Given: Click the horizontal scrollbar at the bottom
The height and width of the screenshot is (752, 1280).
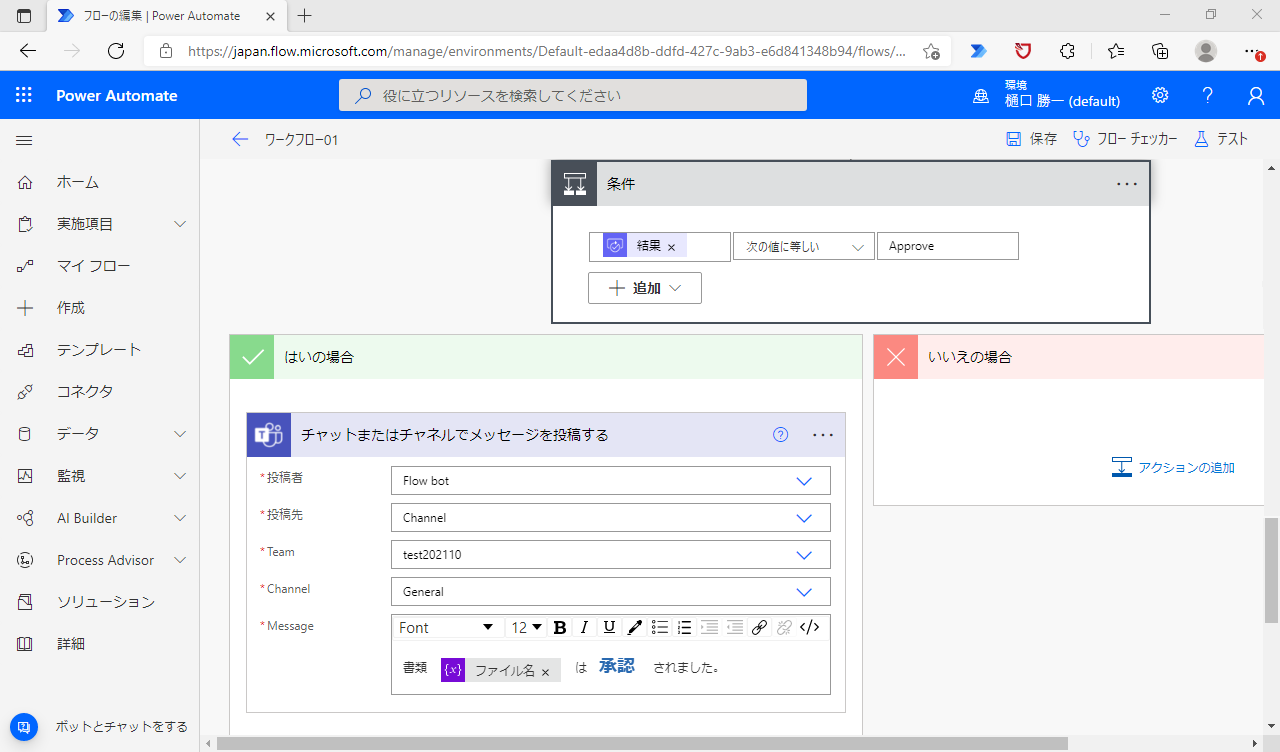Looking at the screenshot, I should pyautogui.click(x=642, y=743).
